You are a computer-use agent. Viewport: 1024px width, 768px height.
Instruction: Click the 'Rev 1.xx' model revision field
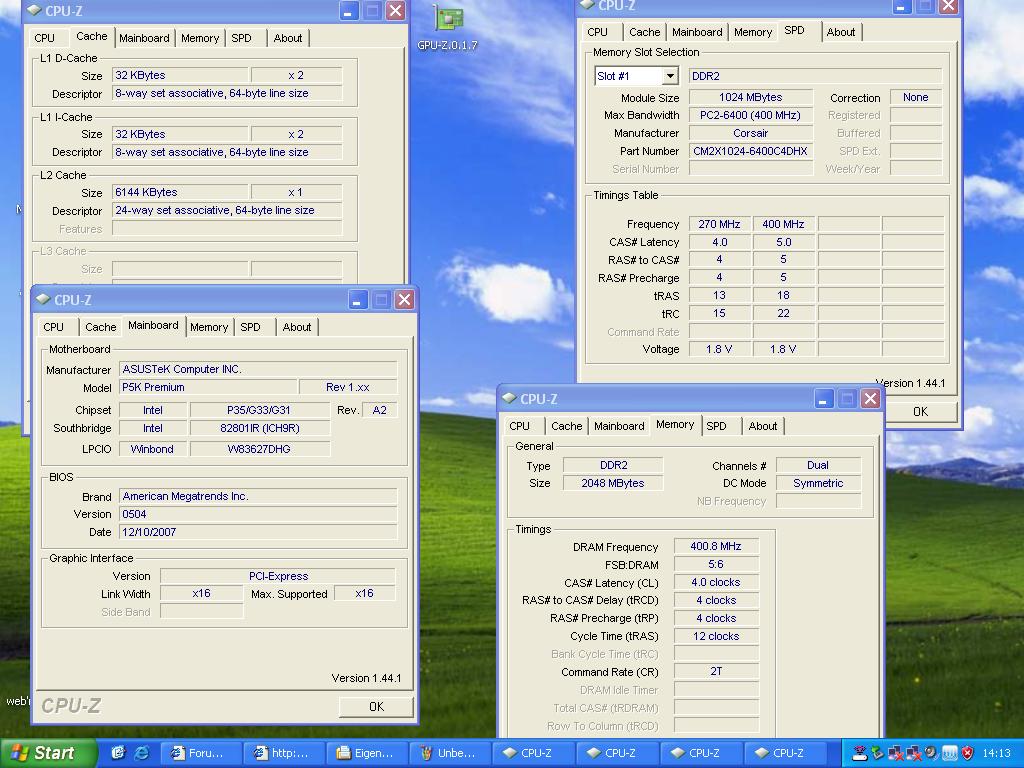(x=348, y=387)
